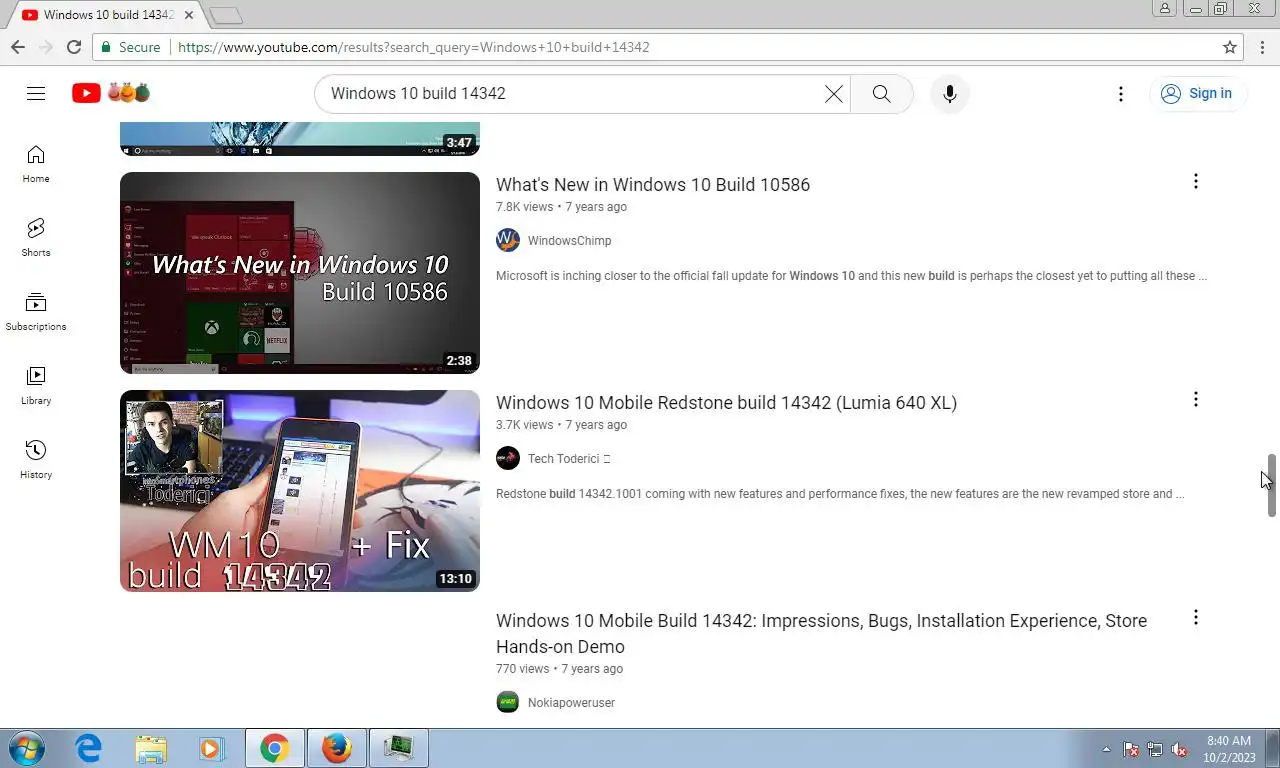Click the browser Forward arrow
The width and height of the screenshot is (1280, 768).
46,47
